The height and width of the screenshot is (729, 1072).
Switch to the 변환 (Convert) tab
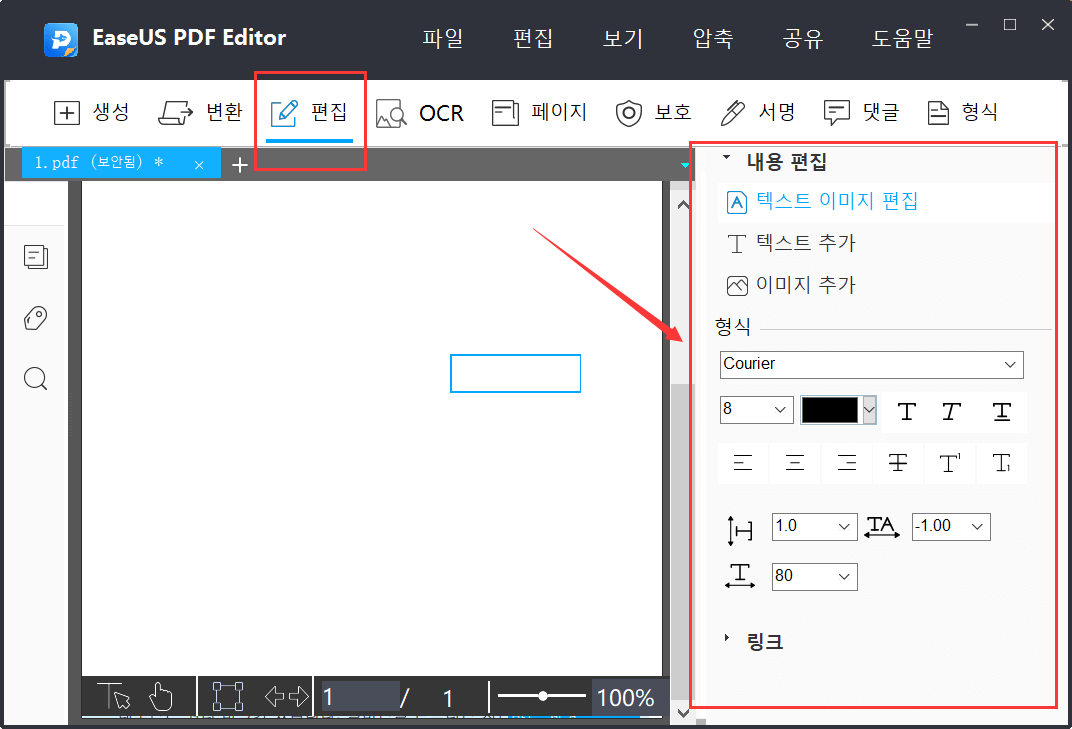click(200, 112)
